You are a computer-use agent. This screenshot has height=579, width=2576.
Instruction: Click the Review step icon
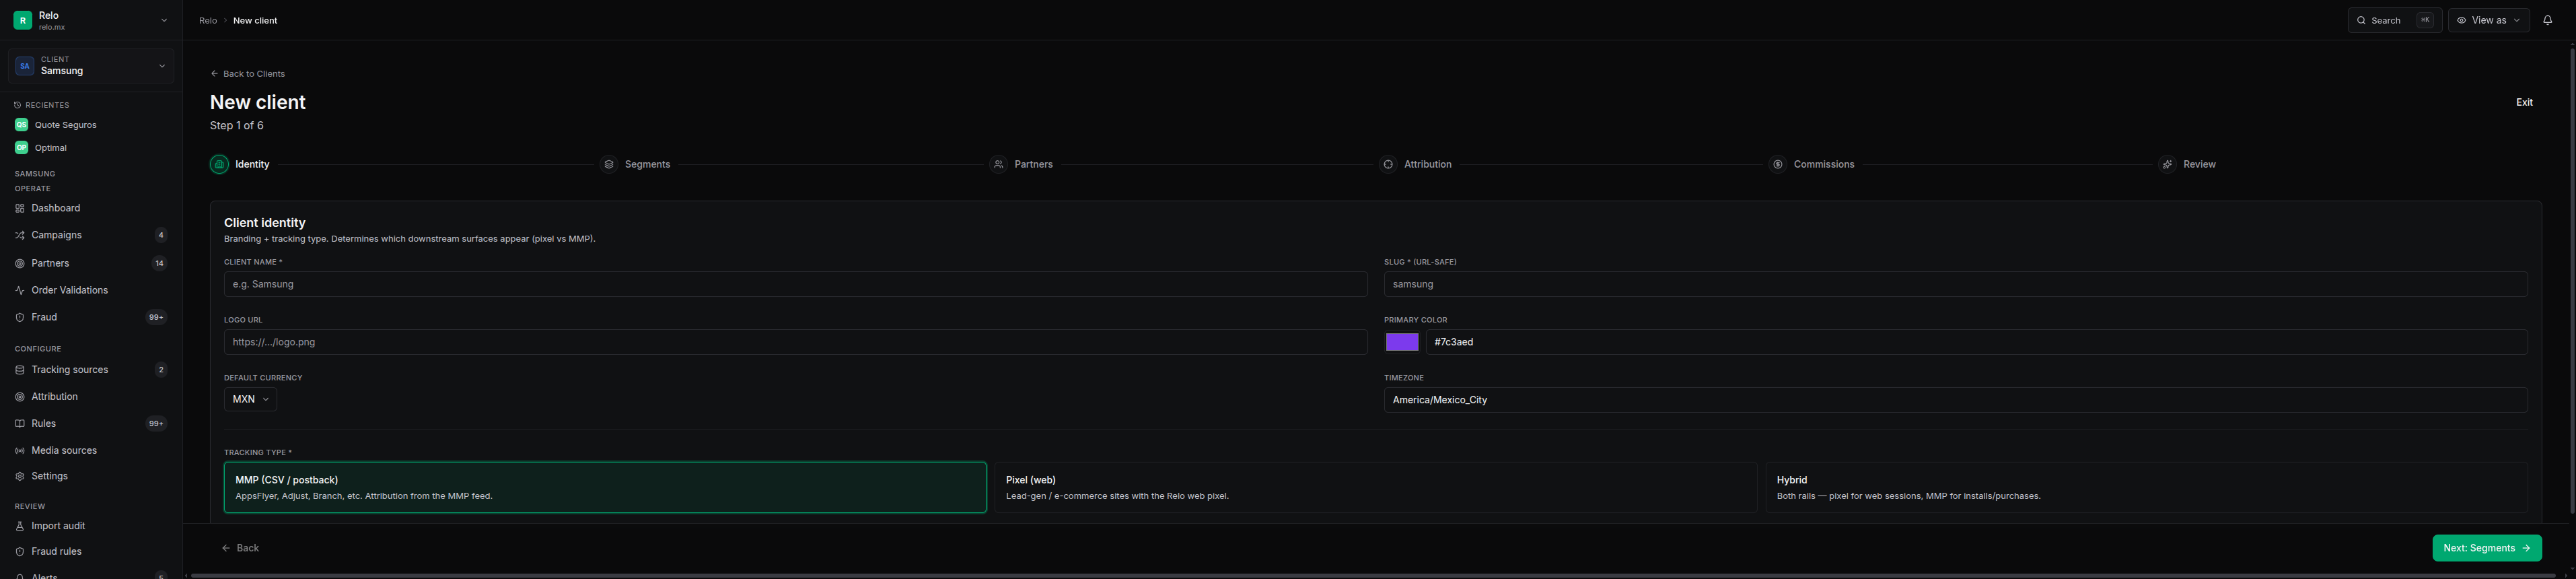2167,164
